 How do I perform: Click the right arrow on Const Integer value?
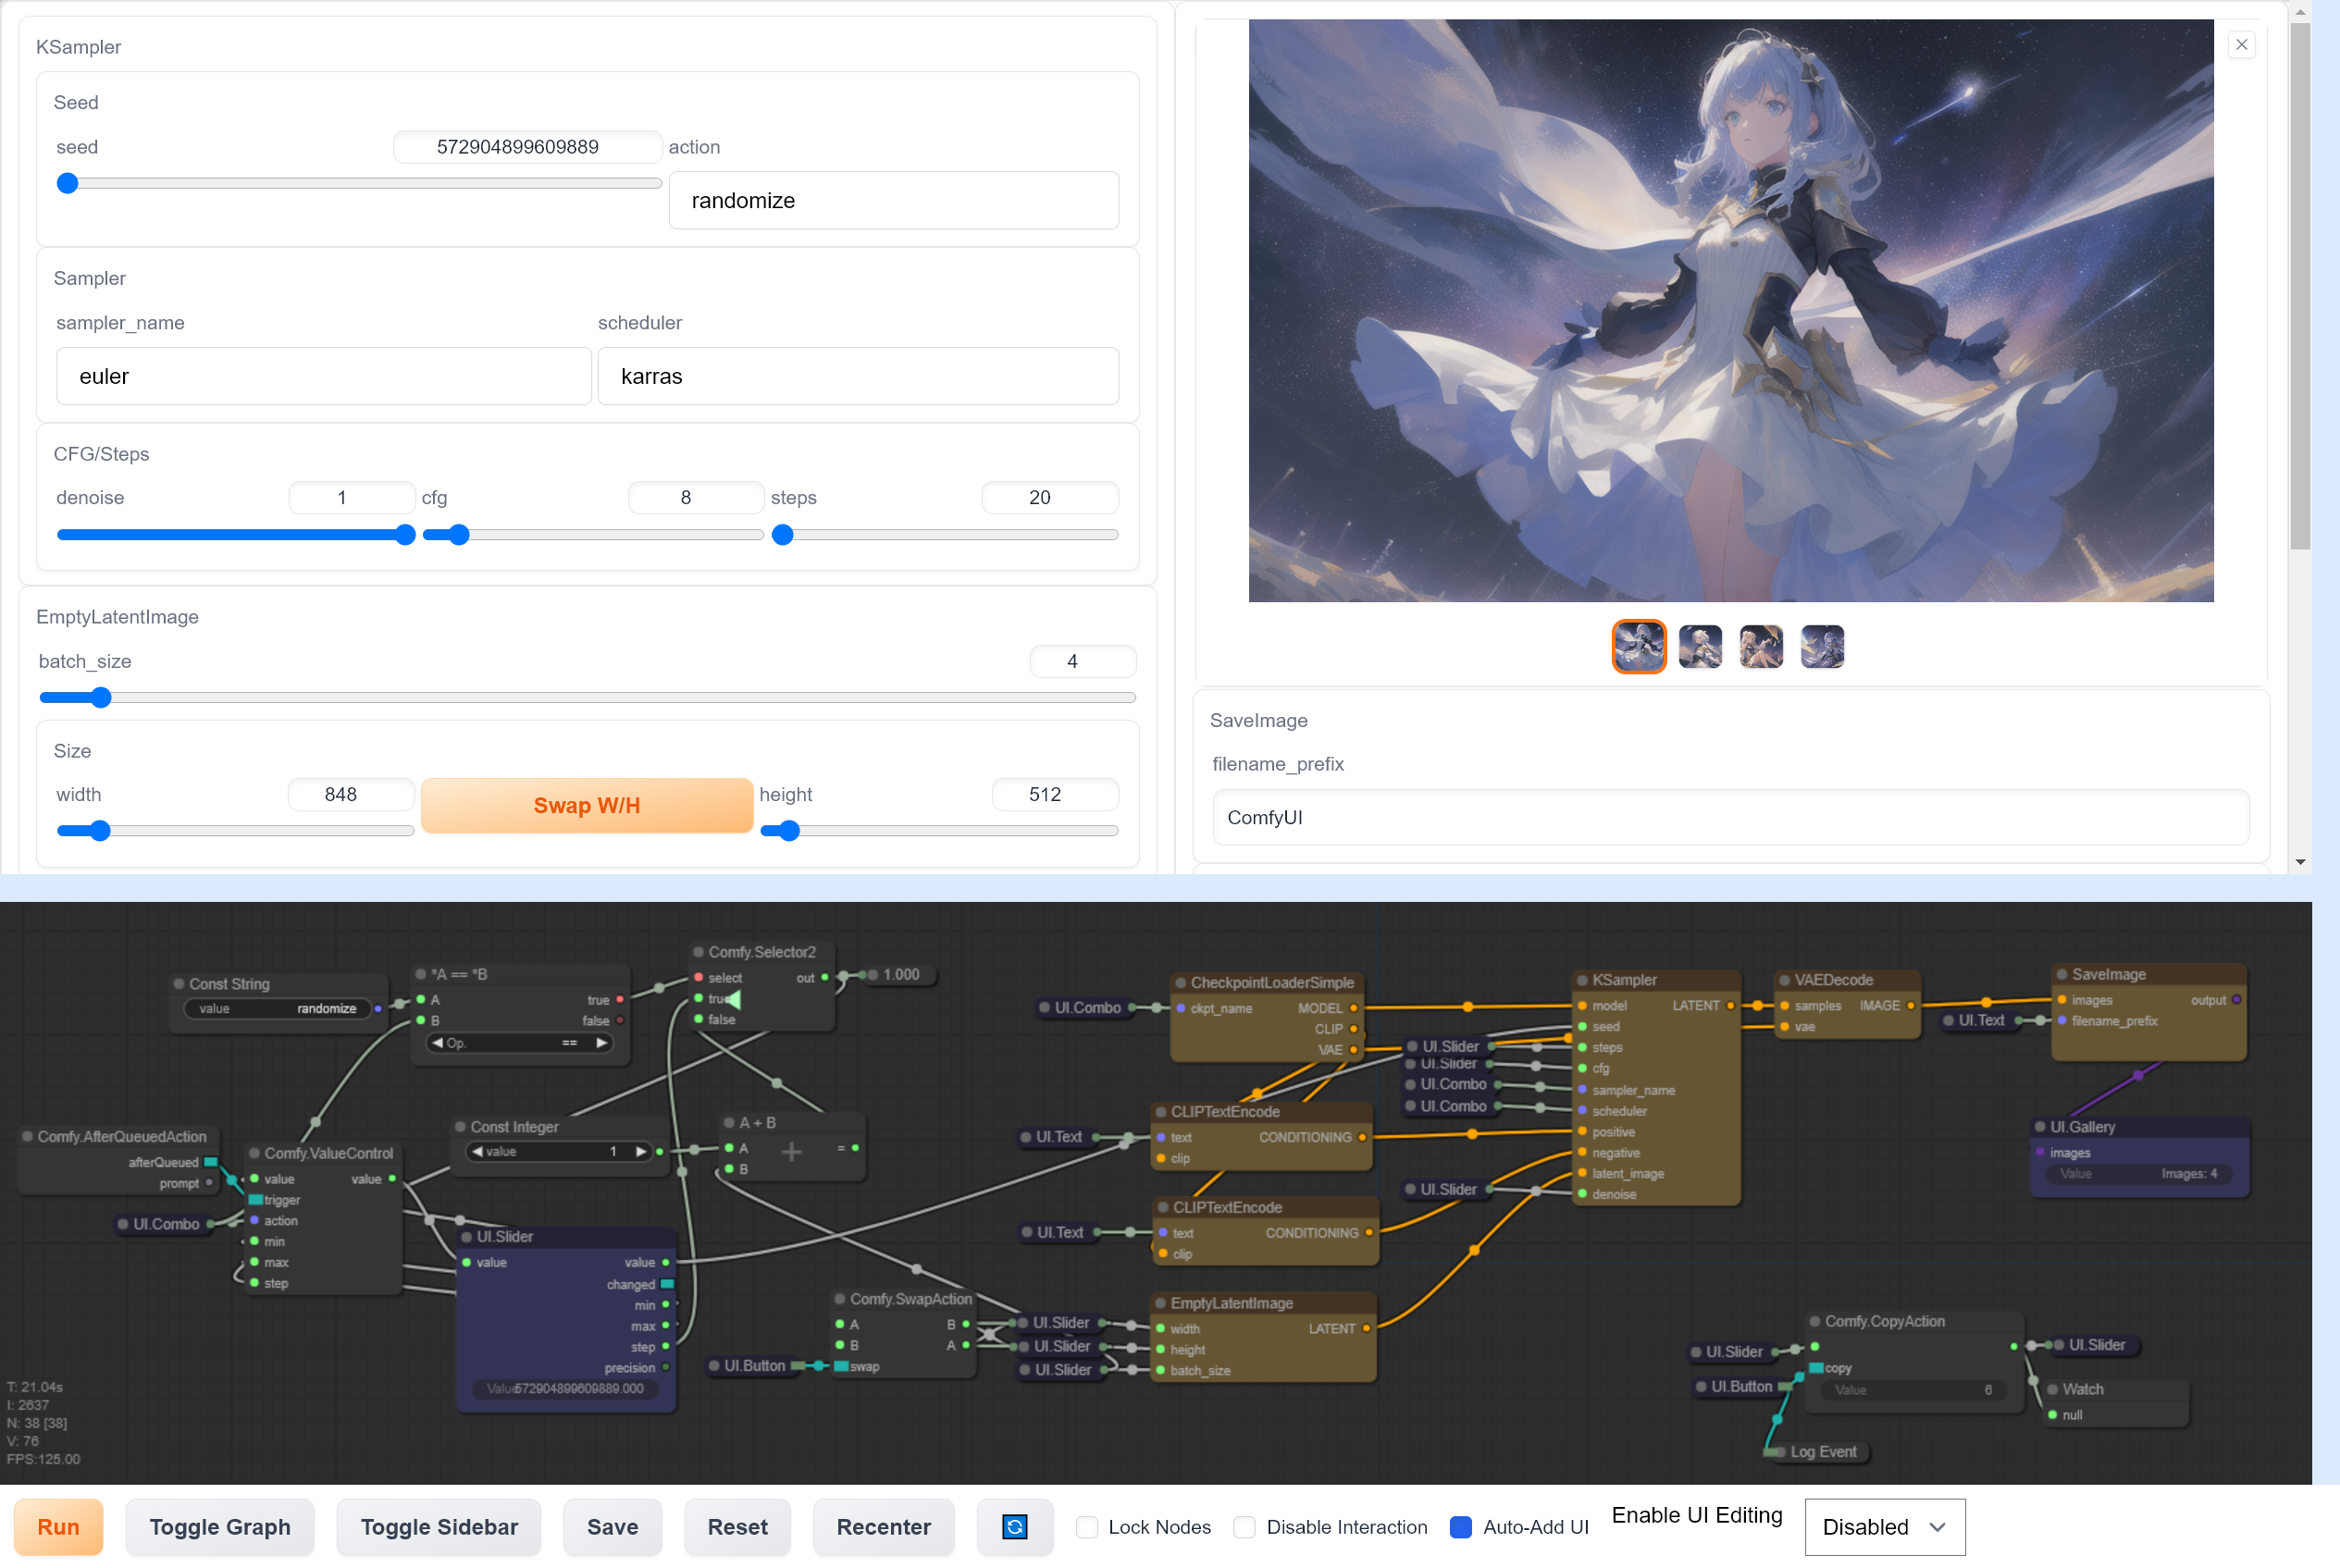pyautogui.click(x=642, y=1151)
